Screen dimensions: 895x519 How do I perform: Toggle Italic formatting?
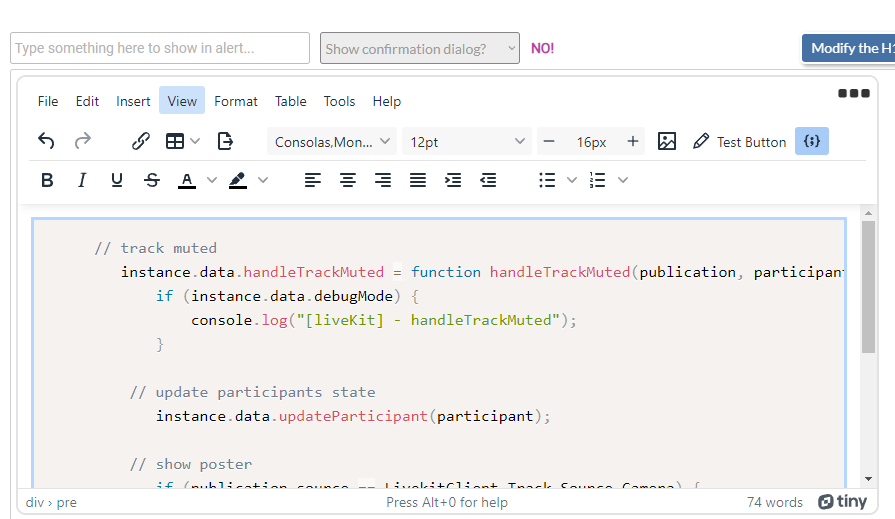click(x=82, y=180)
